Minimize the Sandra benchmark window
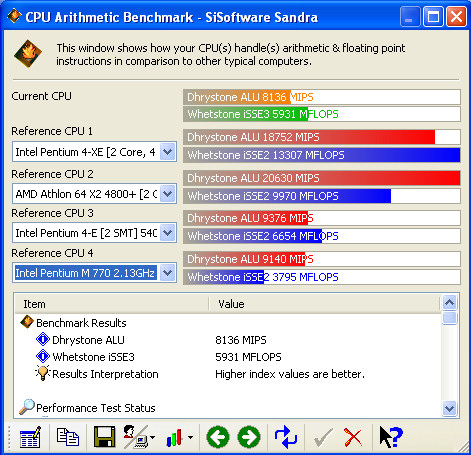This screenshot has height=455, width=471. [x=410, y=16]
